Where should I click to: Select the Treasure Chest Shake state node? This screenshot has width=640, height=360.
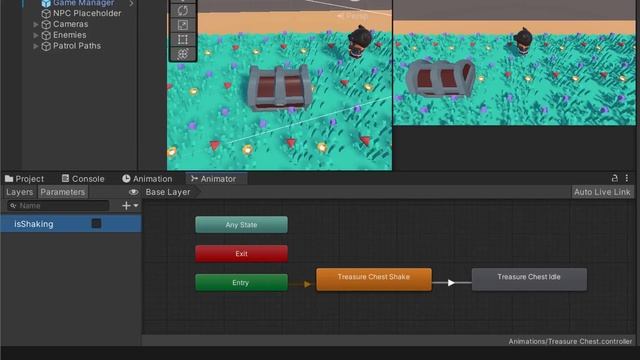pyautogui.click(x=374, y=280)
